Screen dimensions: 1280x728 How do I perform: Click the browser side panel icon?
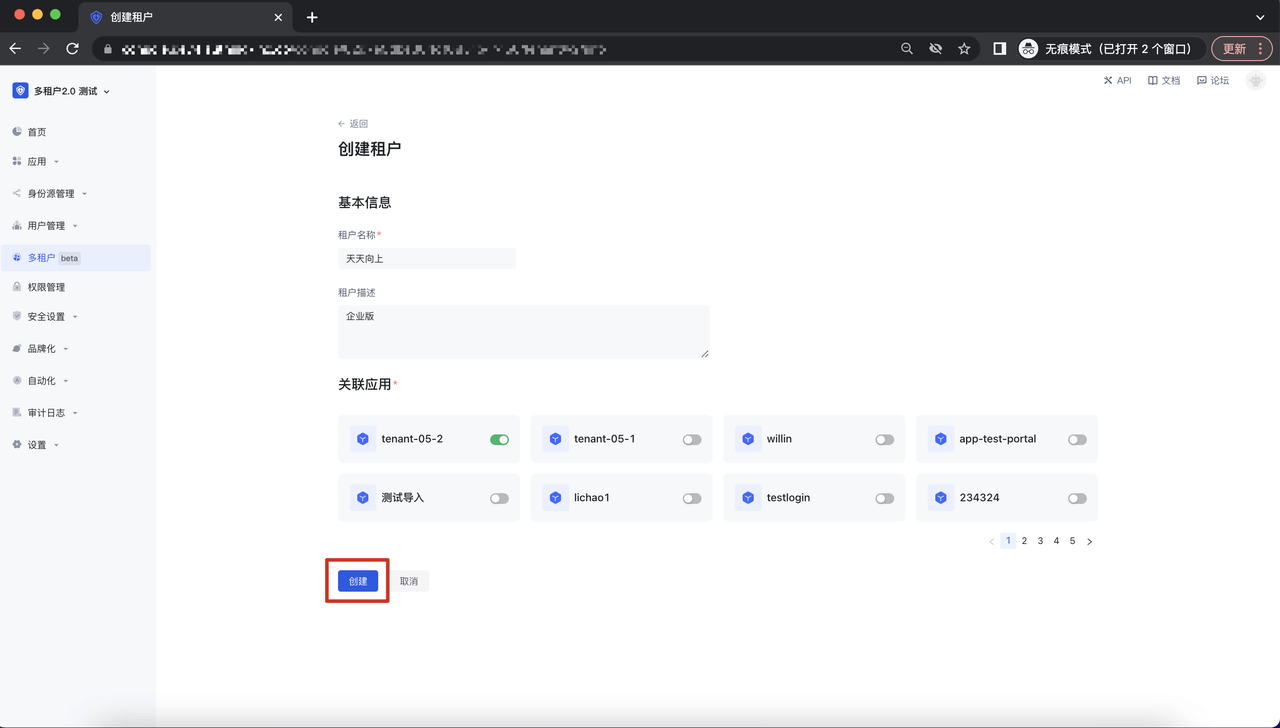(x=999, y=48)
